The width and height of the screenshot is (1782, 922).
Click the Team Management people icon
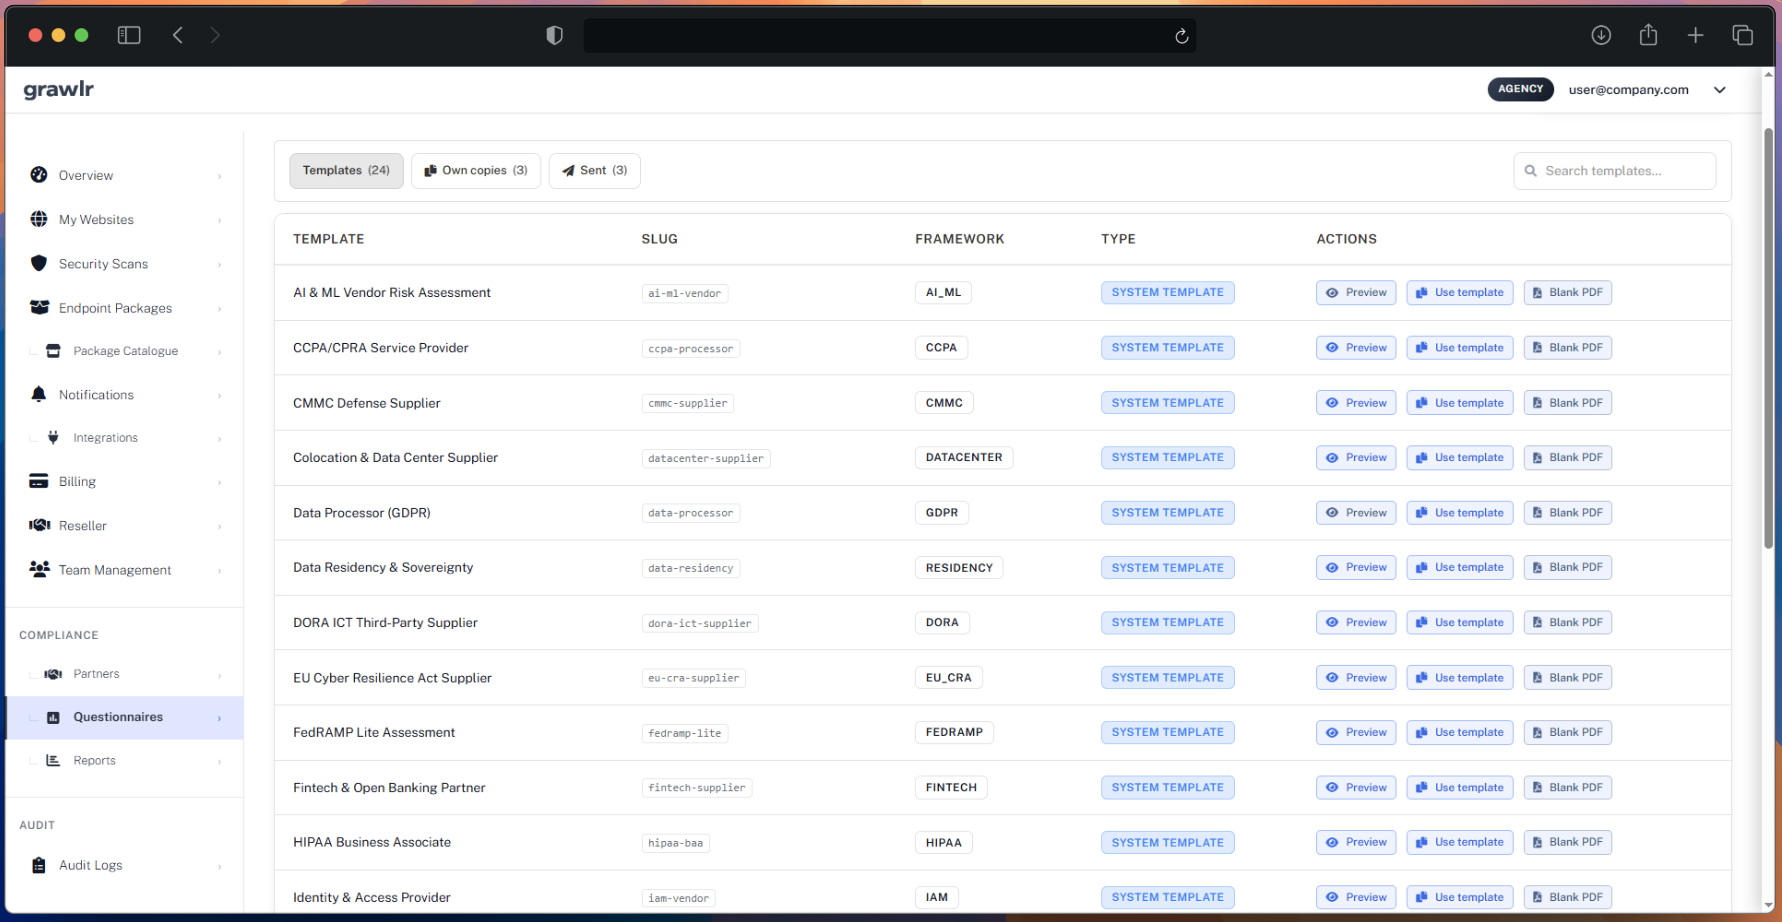39,569
